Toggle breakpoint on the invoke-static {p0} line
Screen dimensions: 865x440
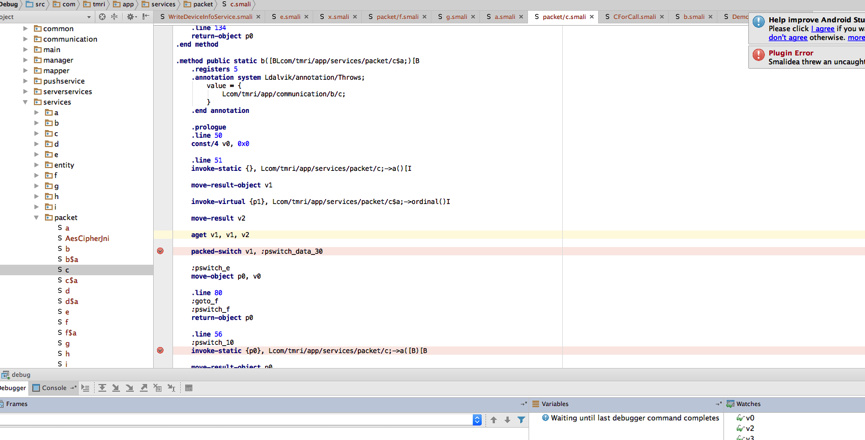click(x=160, y=351)
